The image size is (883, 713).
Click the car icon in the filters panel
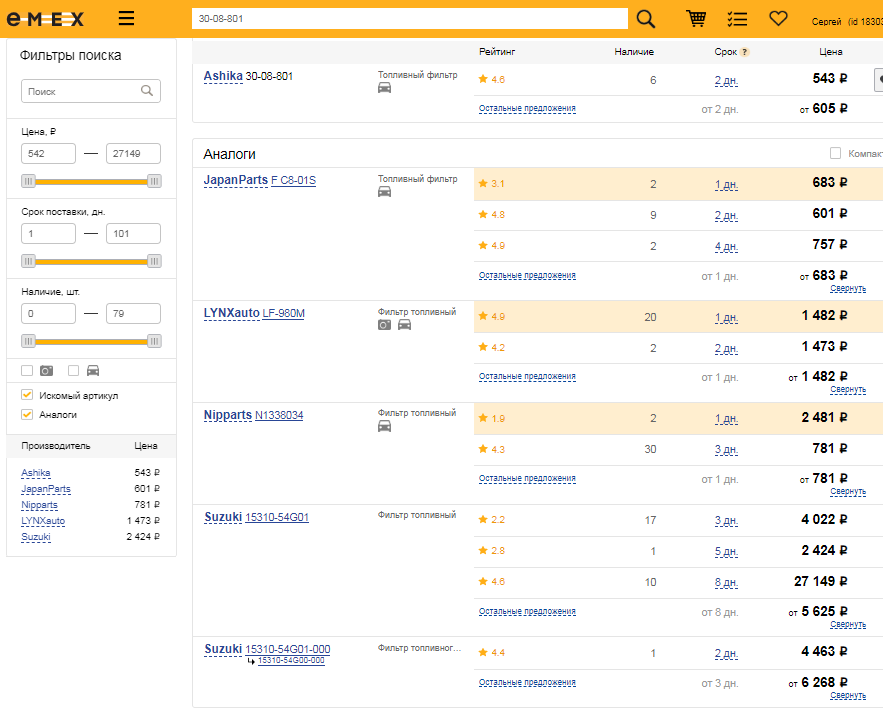coord(93,371)
